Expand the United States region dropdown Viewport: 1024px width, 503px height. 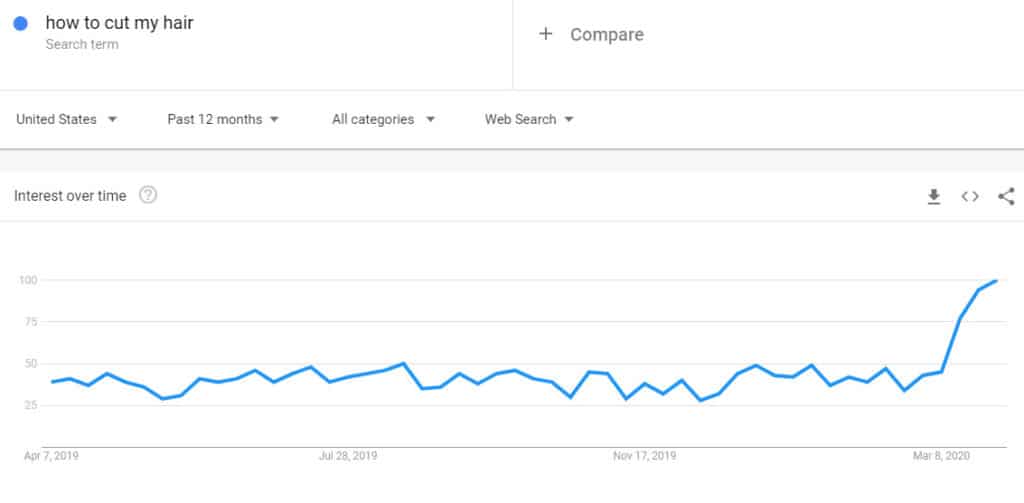click(67, 120)
